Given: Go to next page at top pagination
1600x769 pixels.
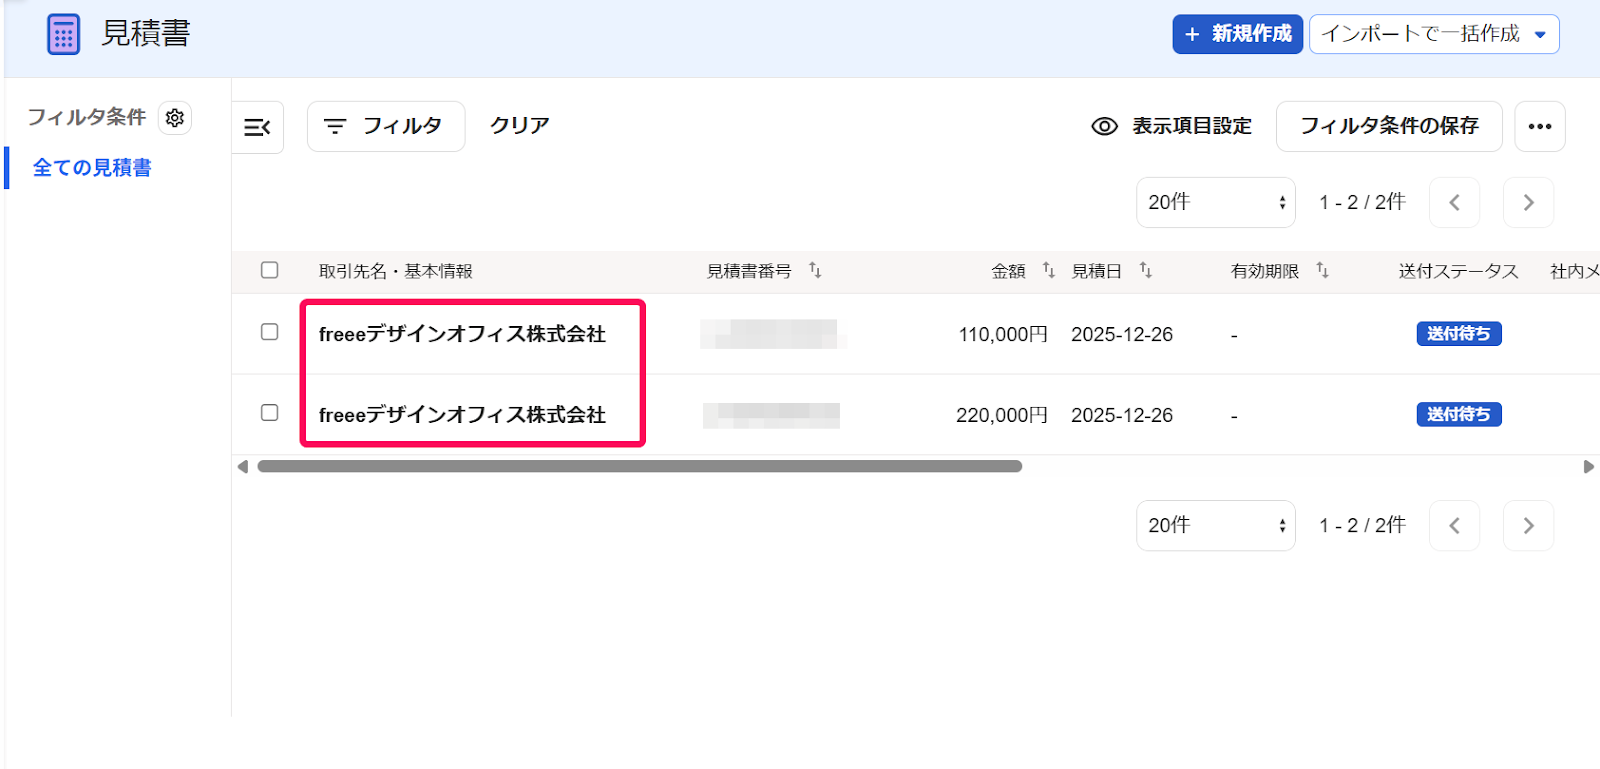Looking at the screenshot, I should pyautogui.click(x=1528, y=203).
